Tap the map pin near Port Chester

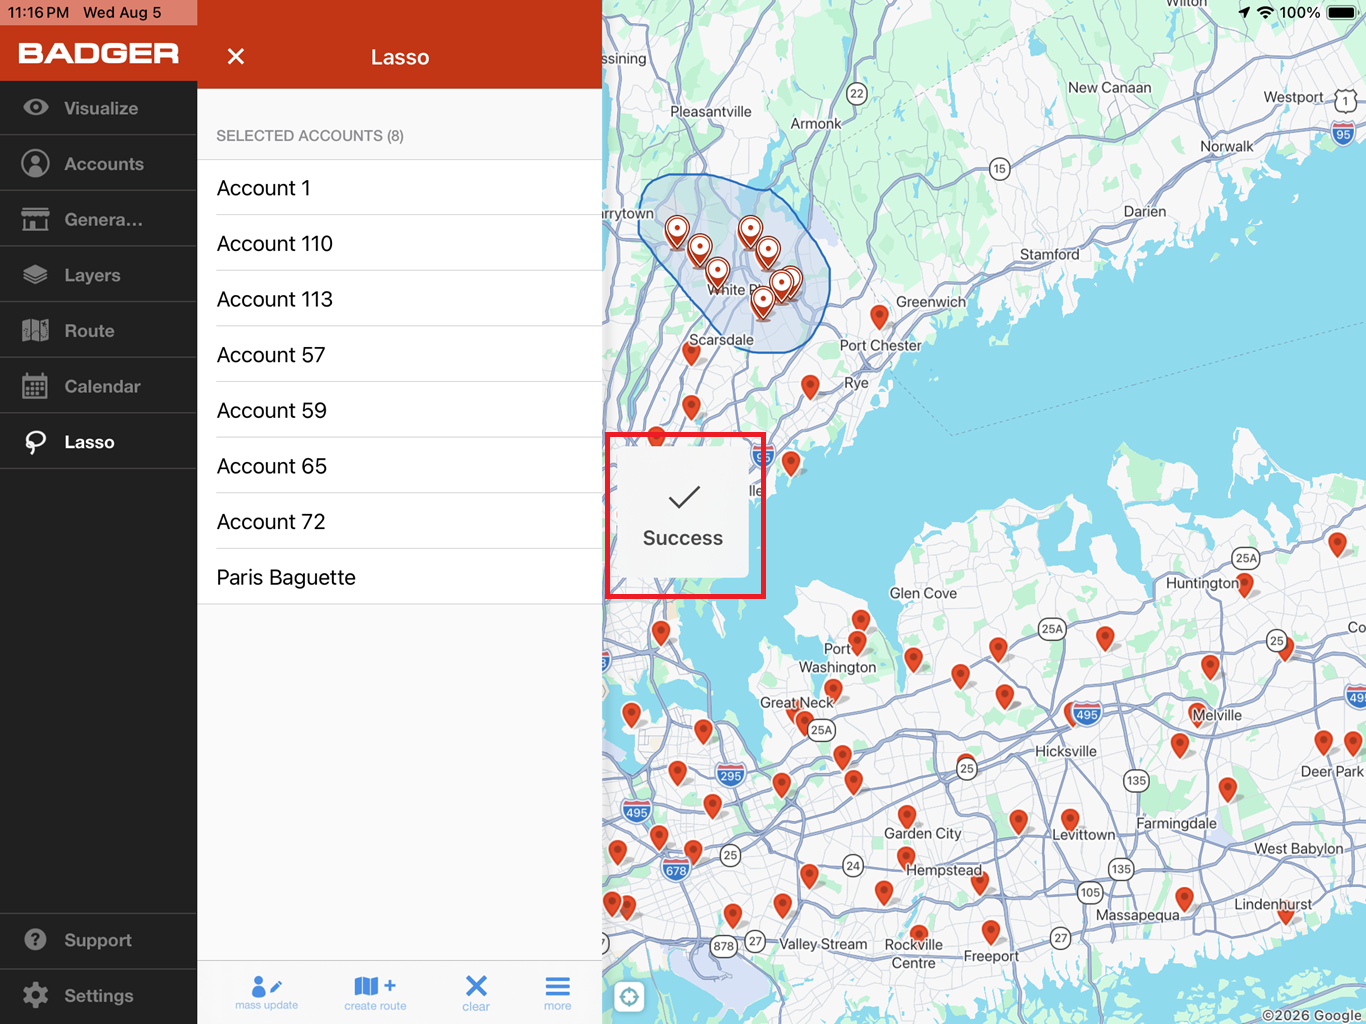pyautogui.click(x=879, y=317)
